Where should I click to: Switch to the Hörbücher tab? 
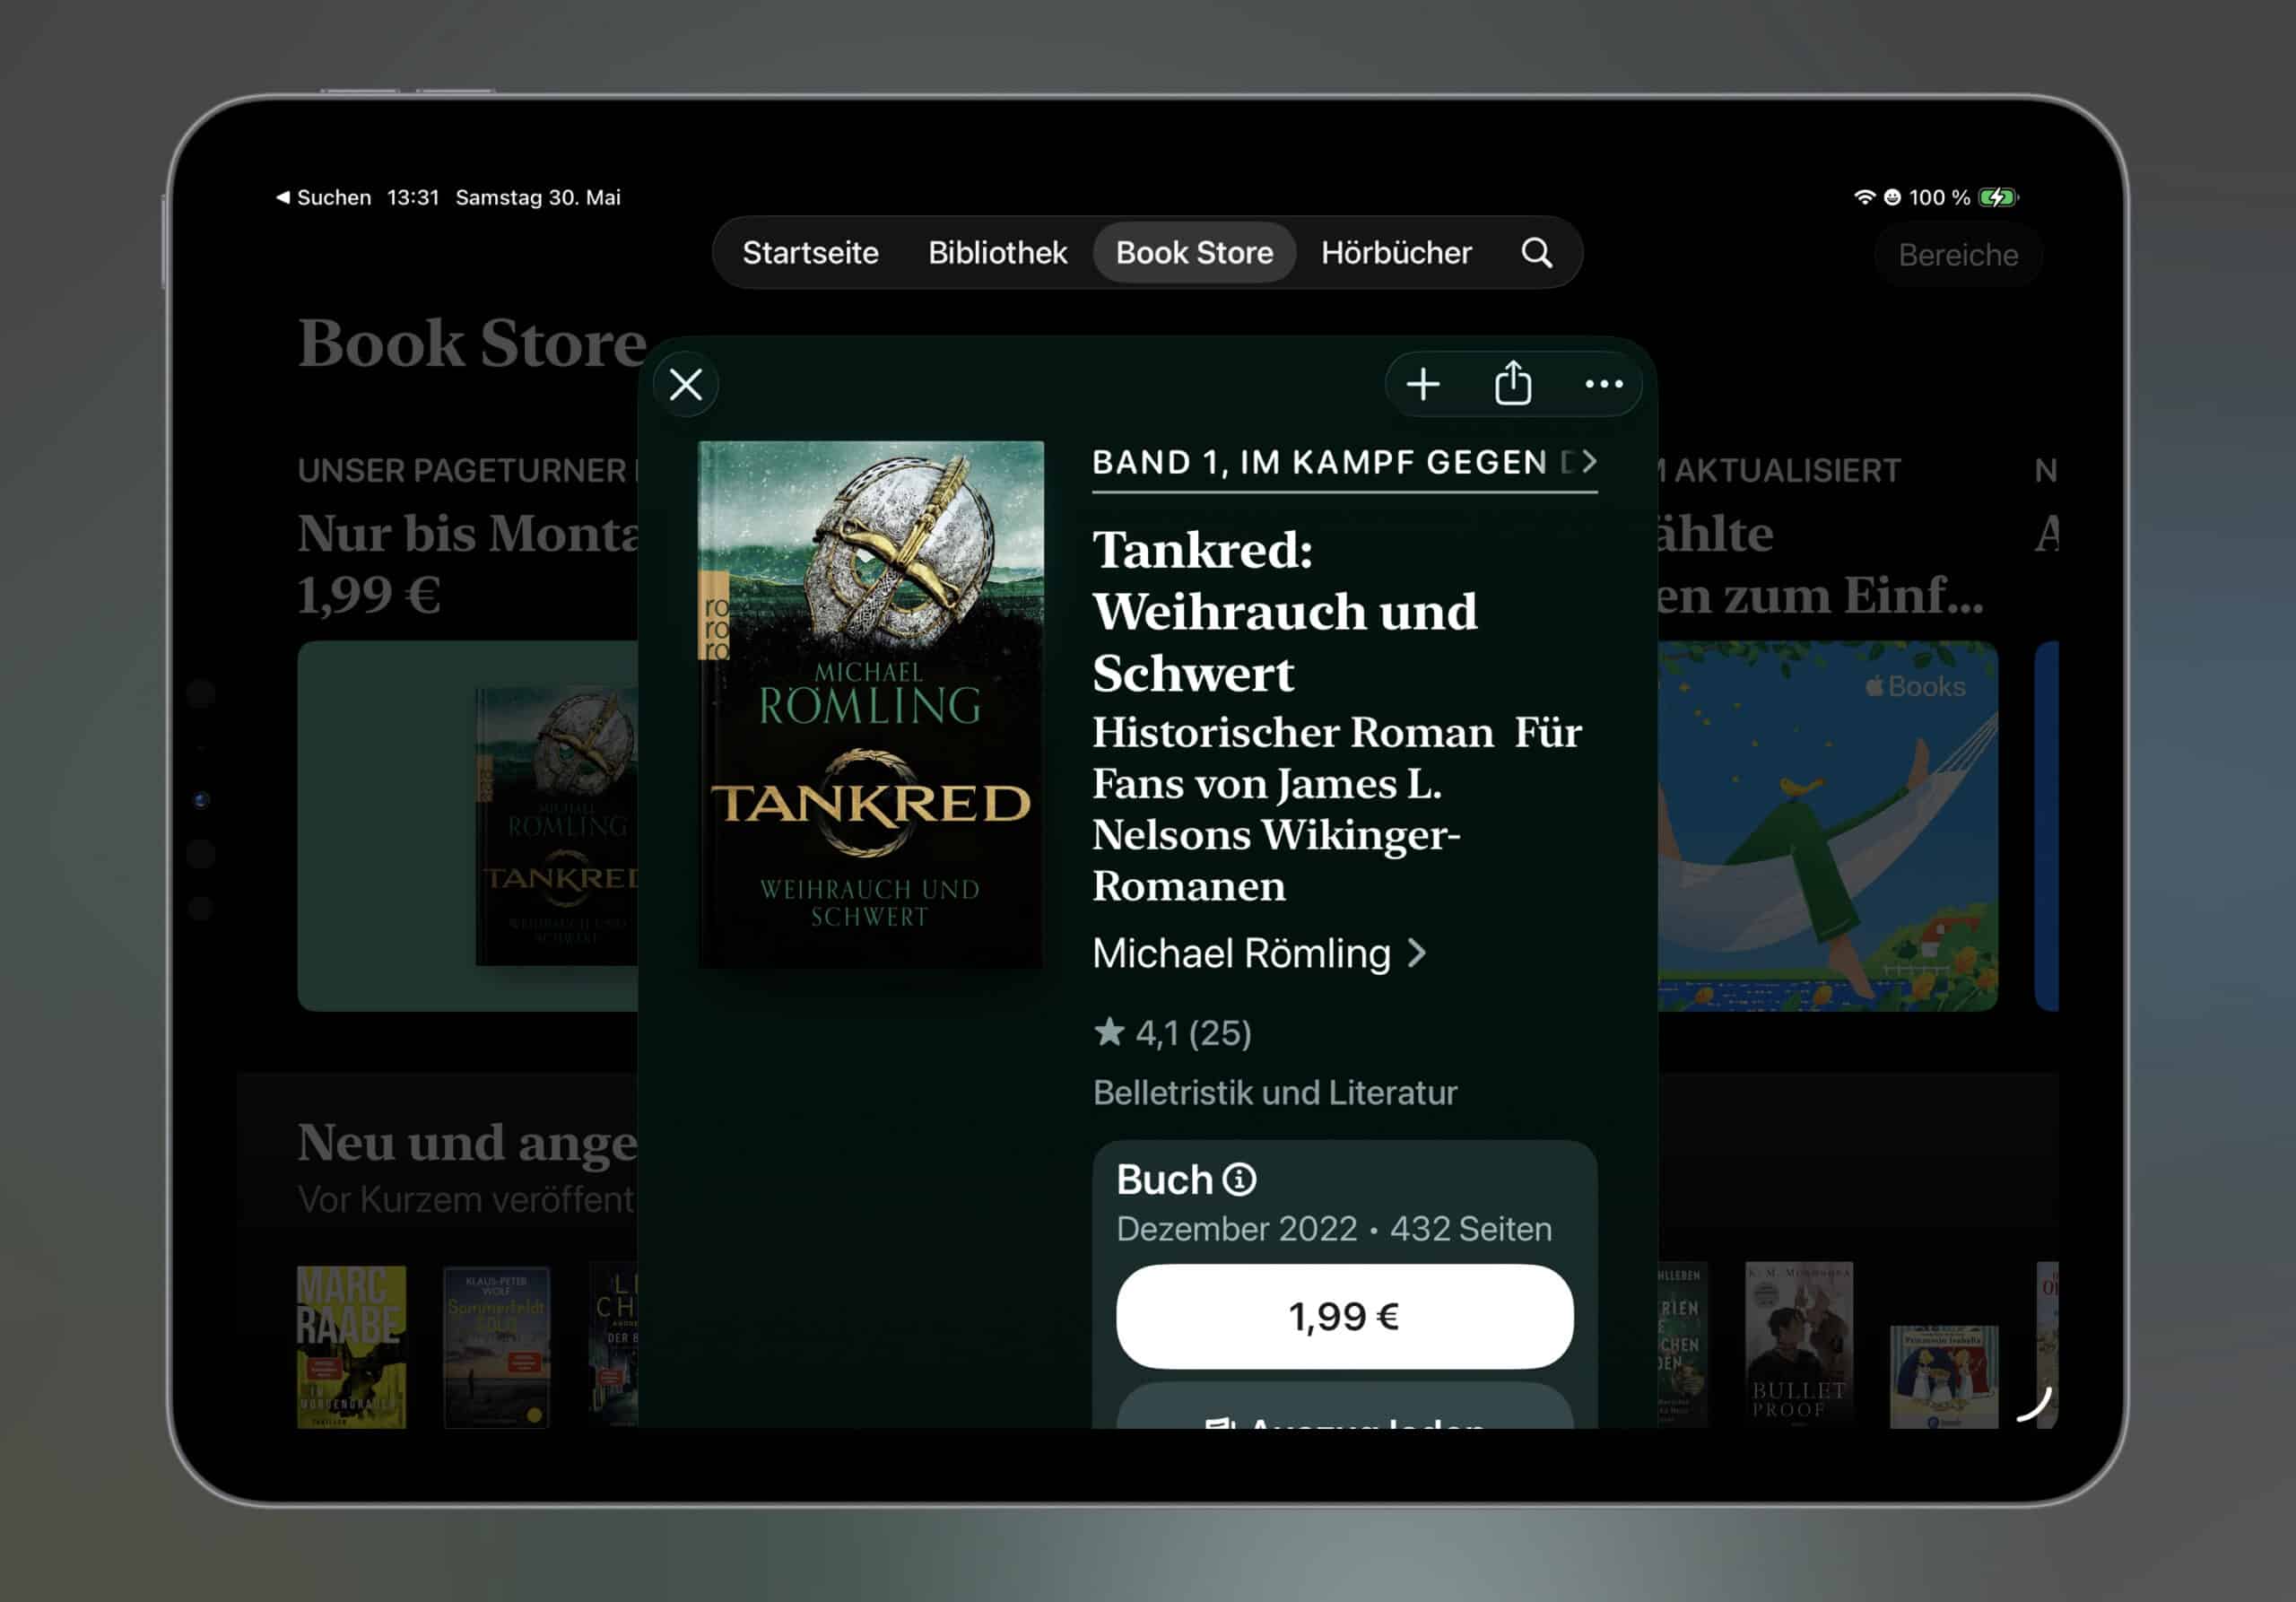point(1396,253)
